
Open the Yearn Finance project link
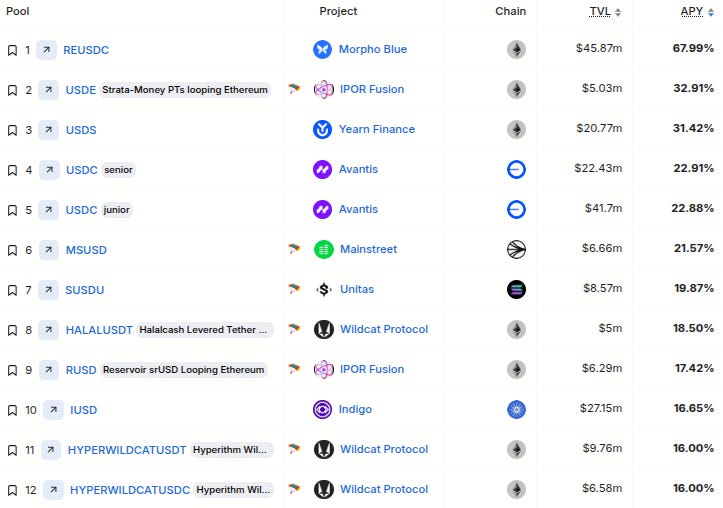coord(377,130)
